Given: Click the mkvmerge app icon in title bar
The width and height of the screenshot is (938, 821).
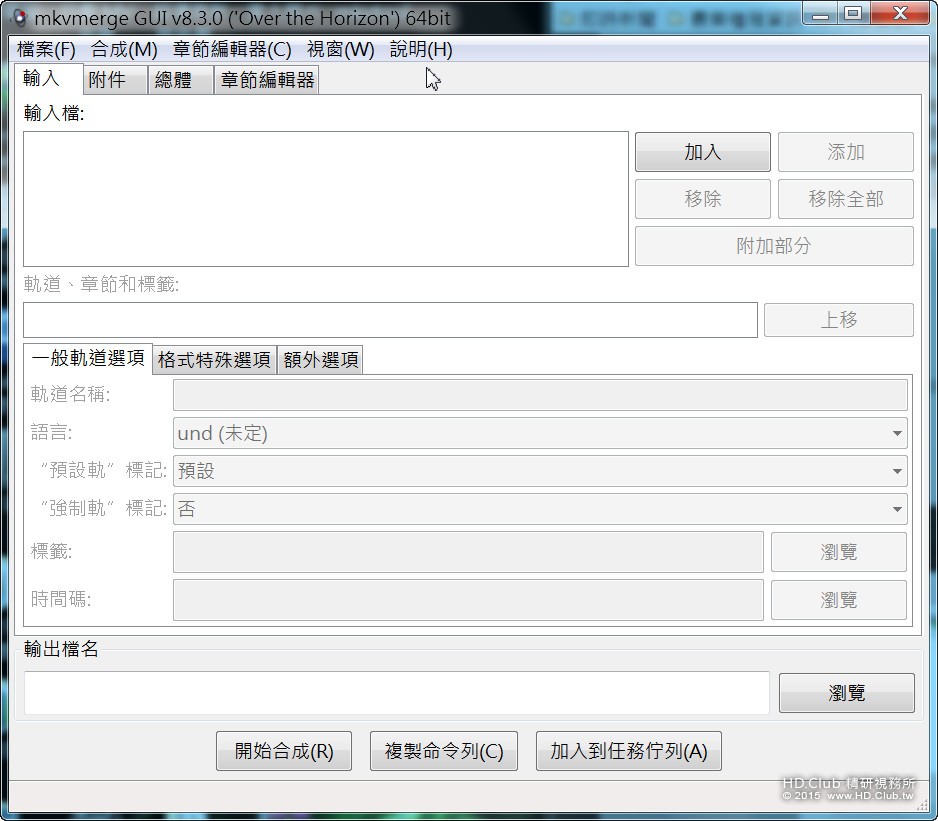Looking at the screenshot, I should (x=19, y=18).
